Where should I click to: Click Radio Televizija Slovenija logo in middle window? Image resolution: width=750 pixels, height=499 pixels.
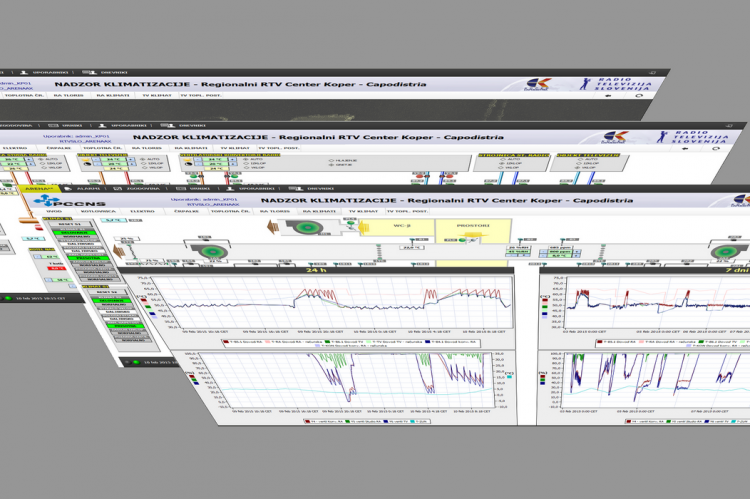pyautogui.click(x=693, y=137)
